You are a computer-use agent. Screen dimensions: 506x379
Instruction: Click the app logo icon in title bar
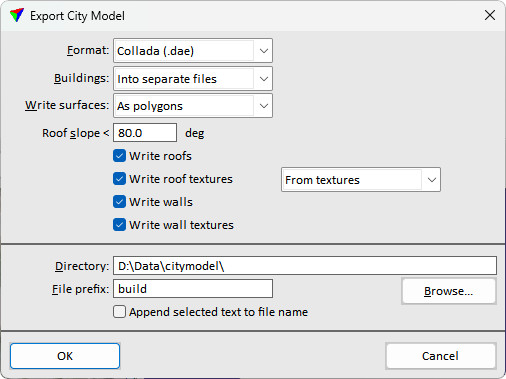point(17,15)
